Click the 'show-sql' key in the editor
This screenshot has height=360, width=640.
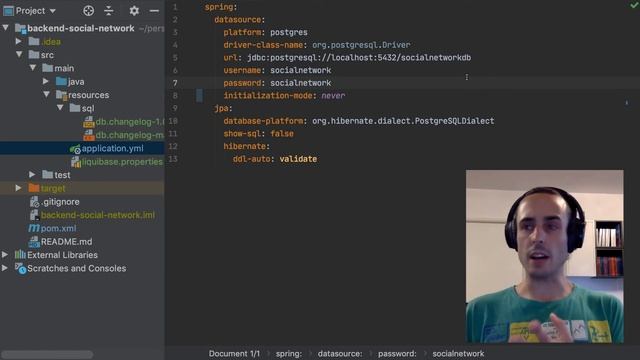pyautogui.click(x=241, y=133)
